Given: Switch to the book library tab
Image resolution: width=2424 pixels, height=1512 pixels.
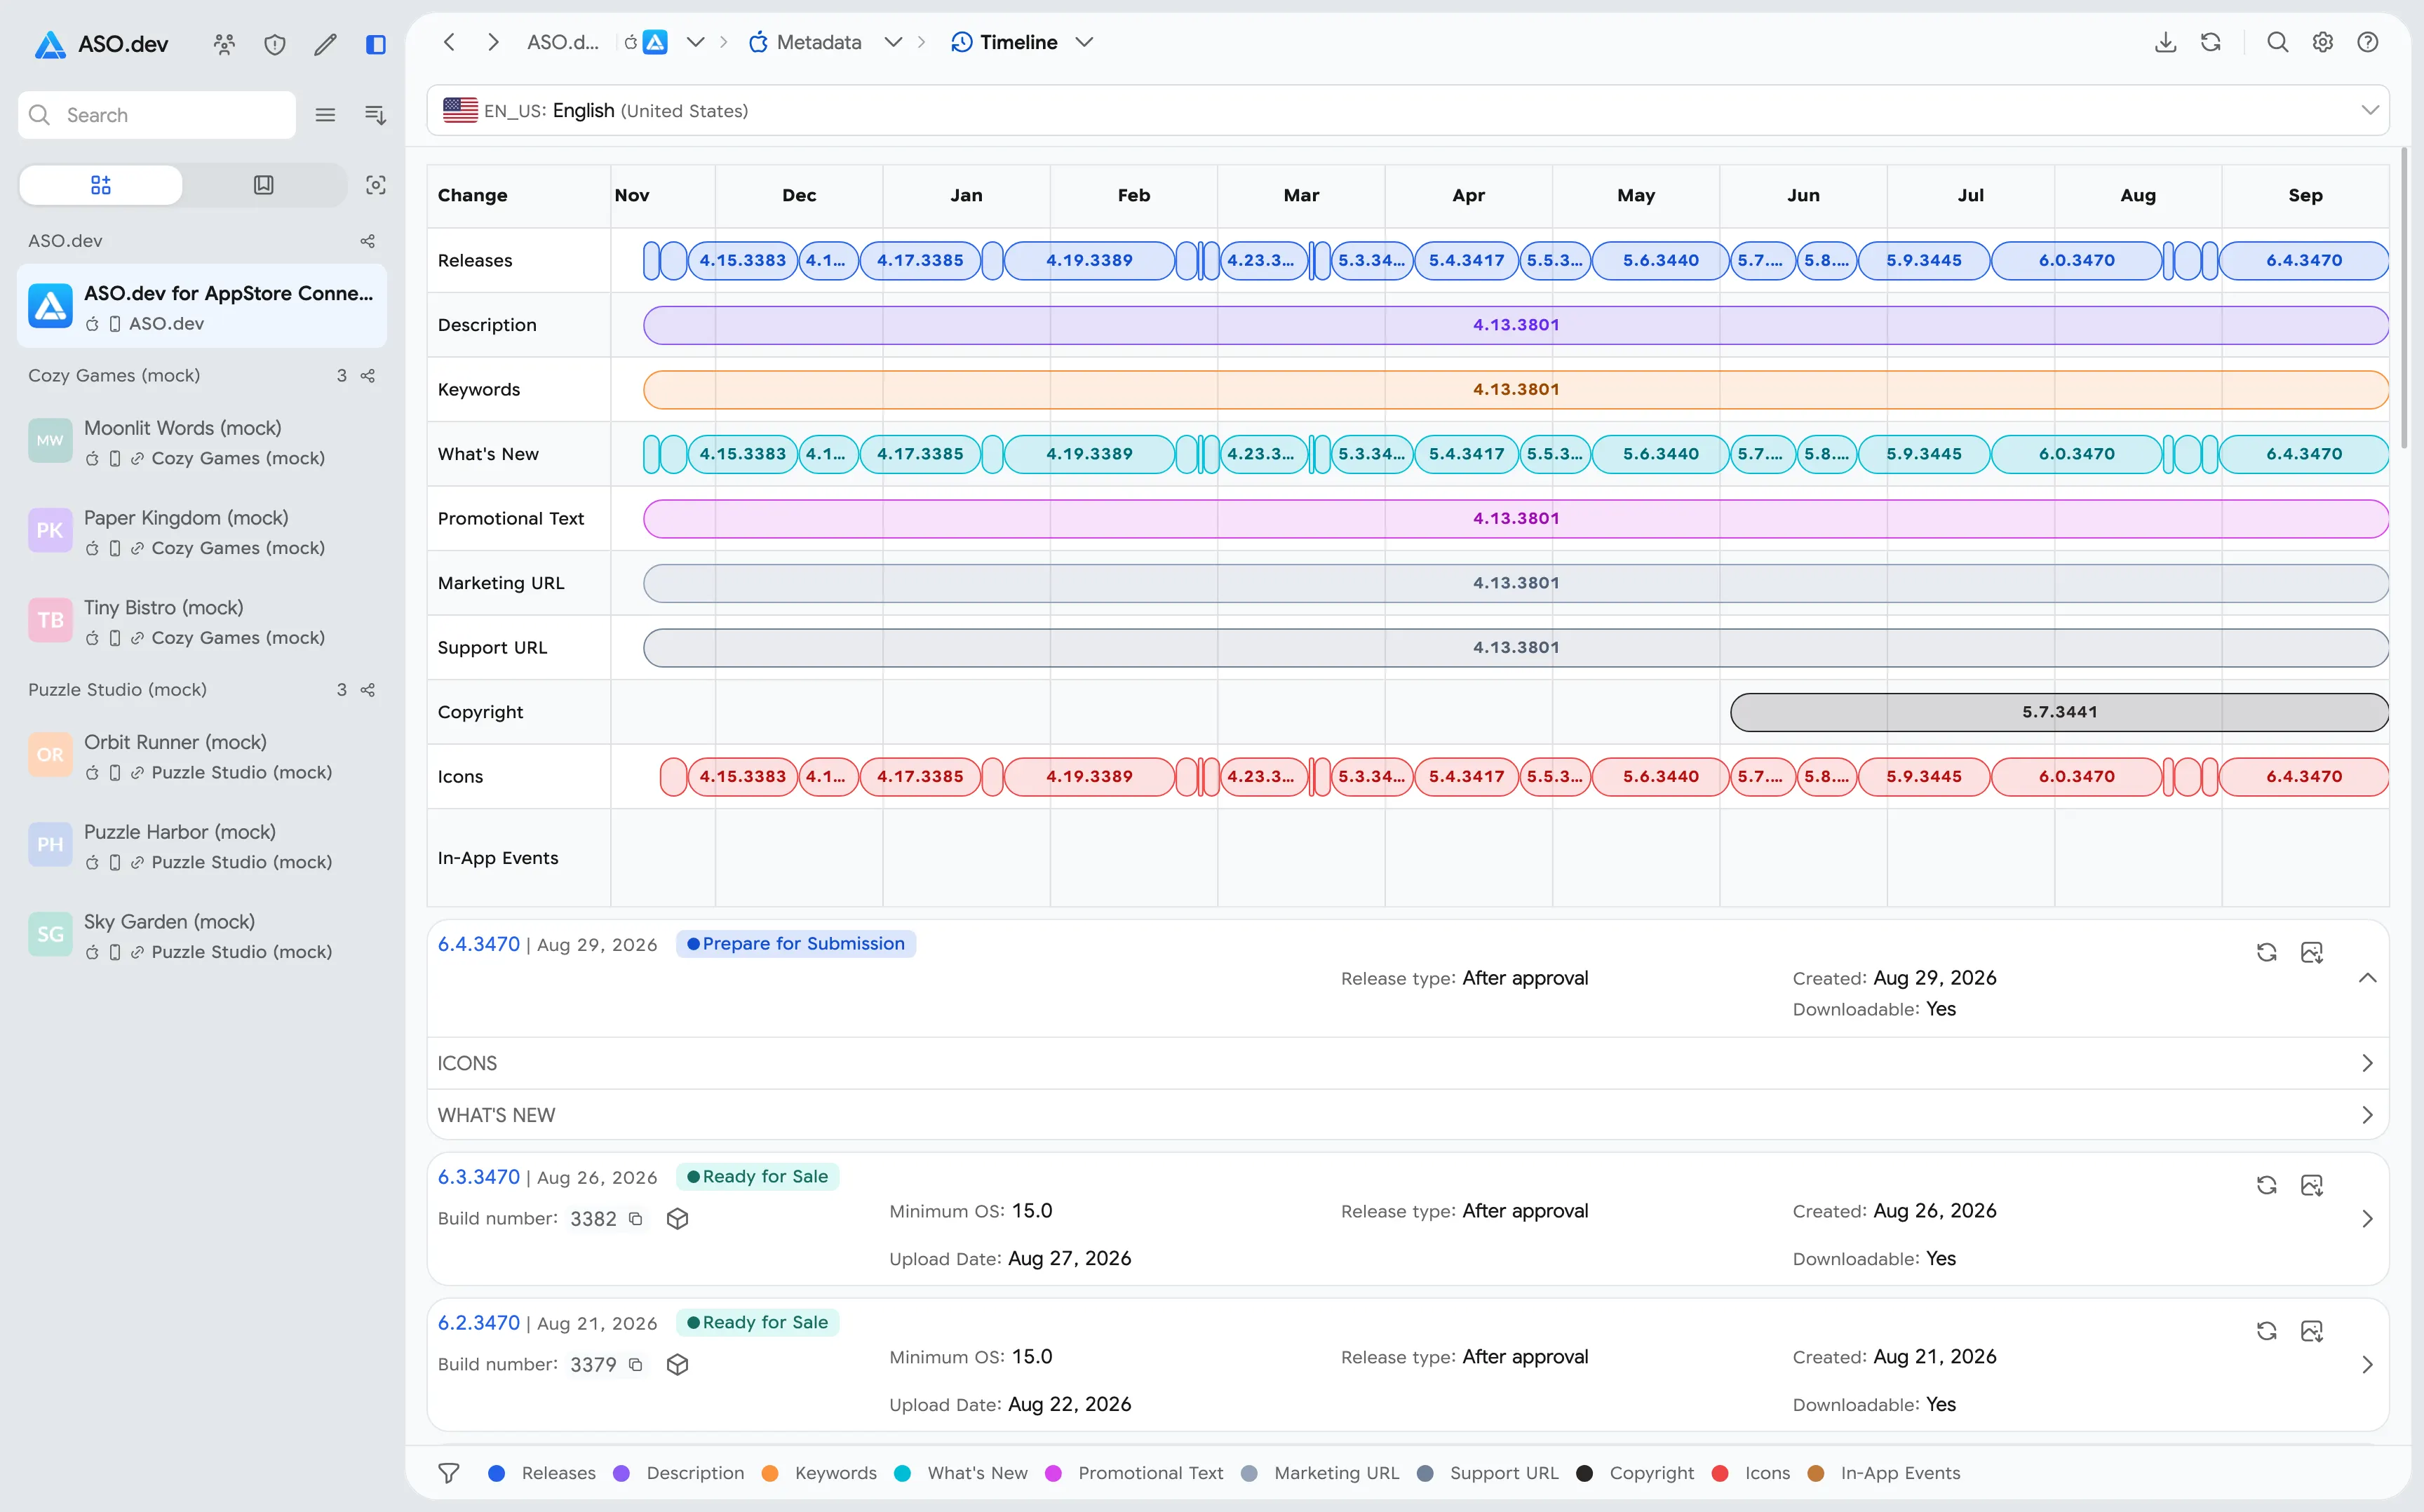Looking at the screenshot, I should pyautogui.click(x=264, y=185).
